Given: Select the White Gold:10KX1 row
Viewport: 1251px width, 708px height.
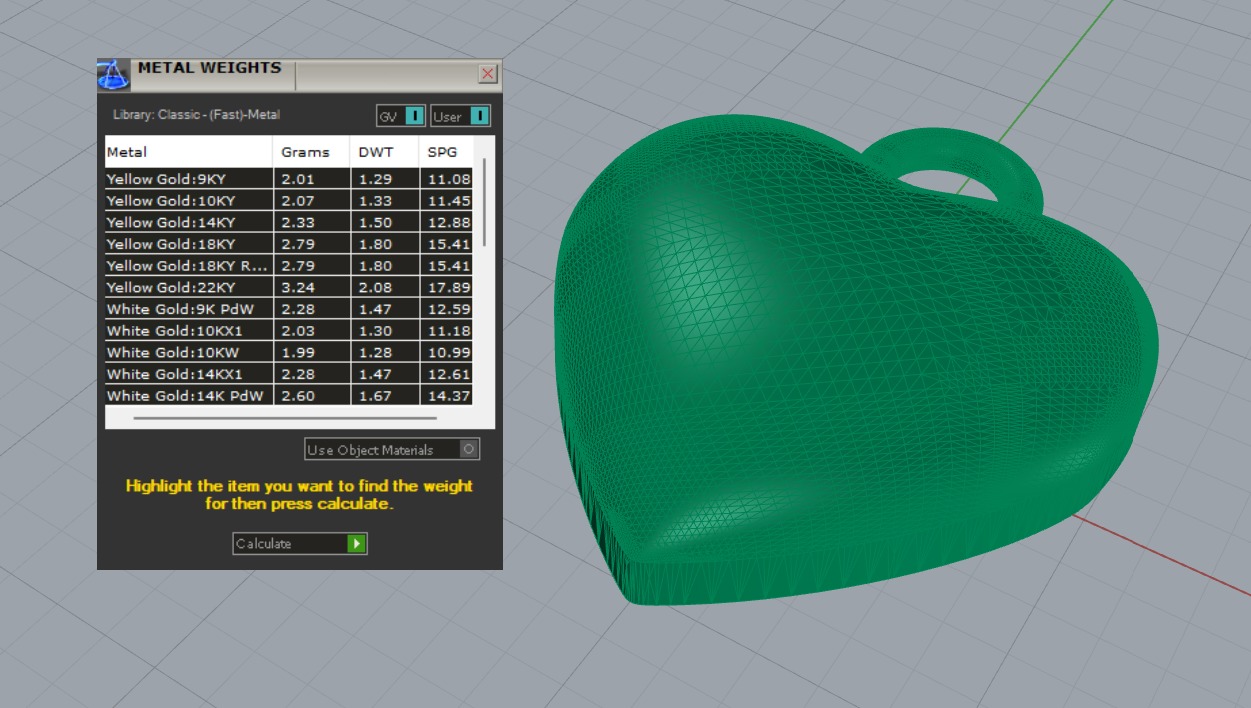Looking at the screenshot, I should [288, 330].
